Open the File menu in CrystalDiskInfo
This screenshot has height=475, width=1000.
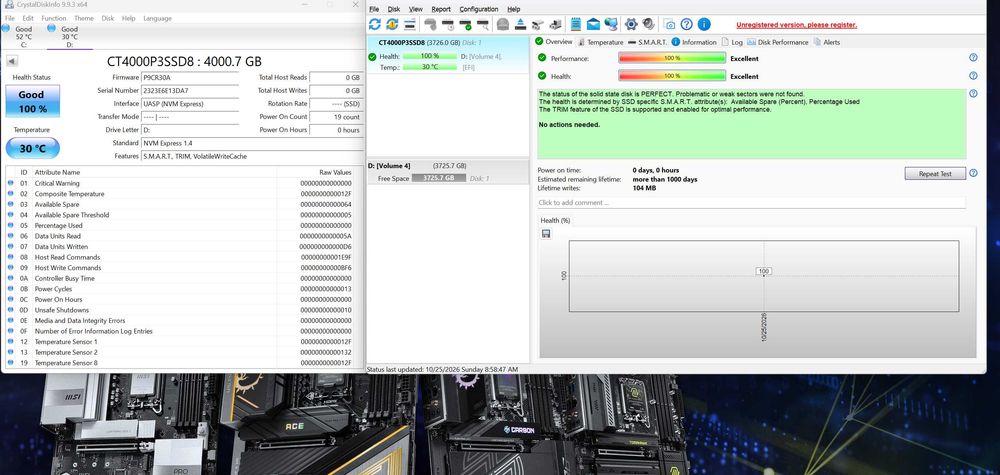[x=10, y=18]
